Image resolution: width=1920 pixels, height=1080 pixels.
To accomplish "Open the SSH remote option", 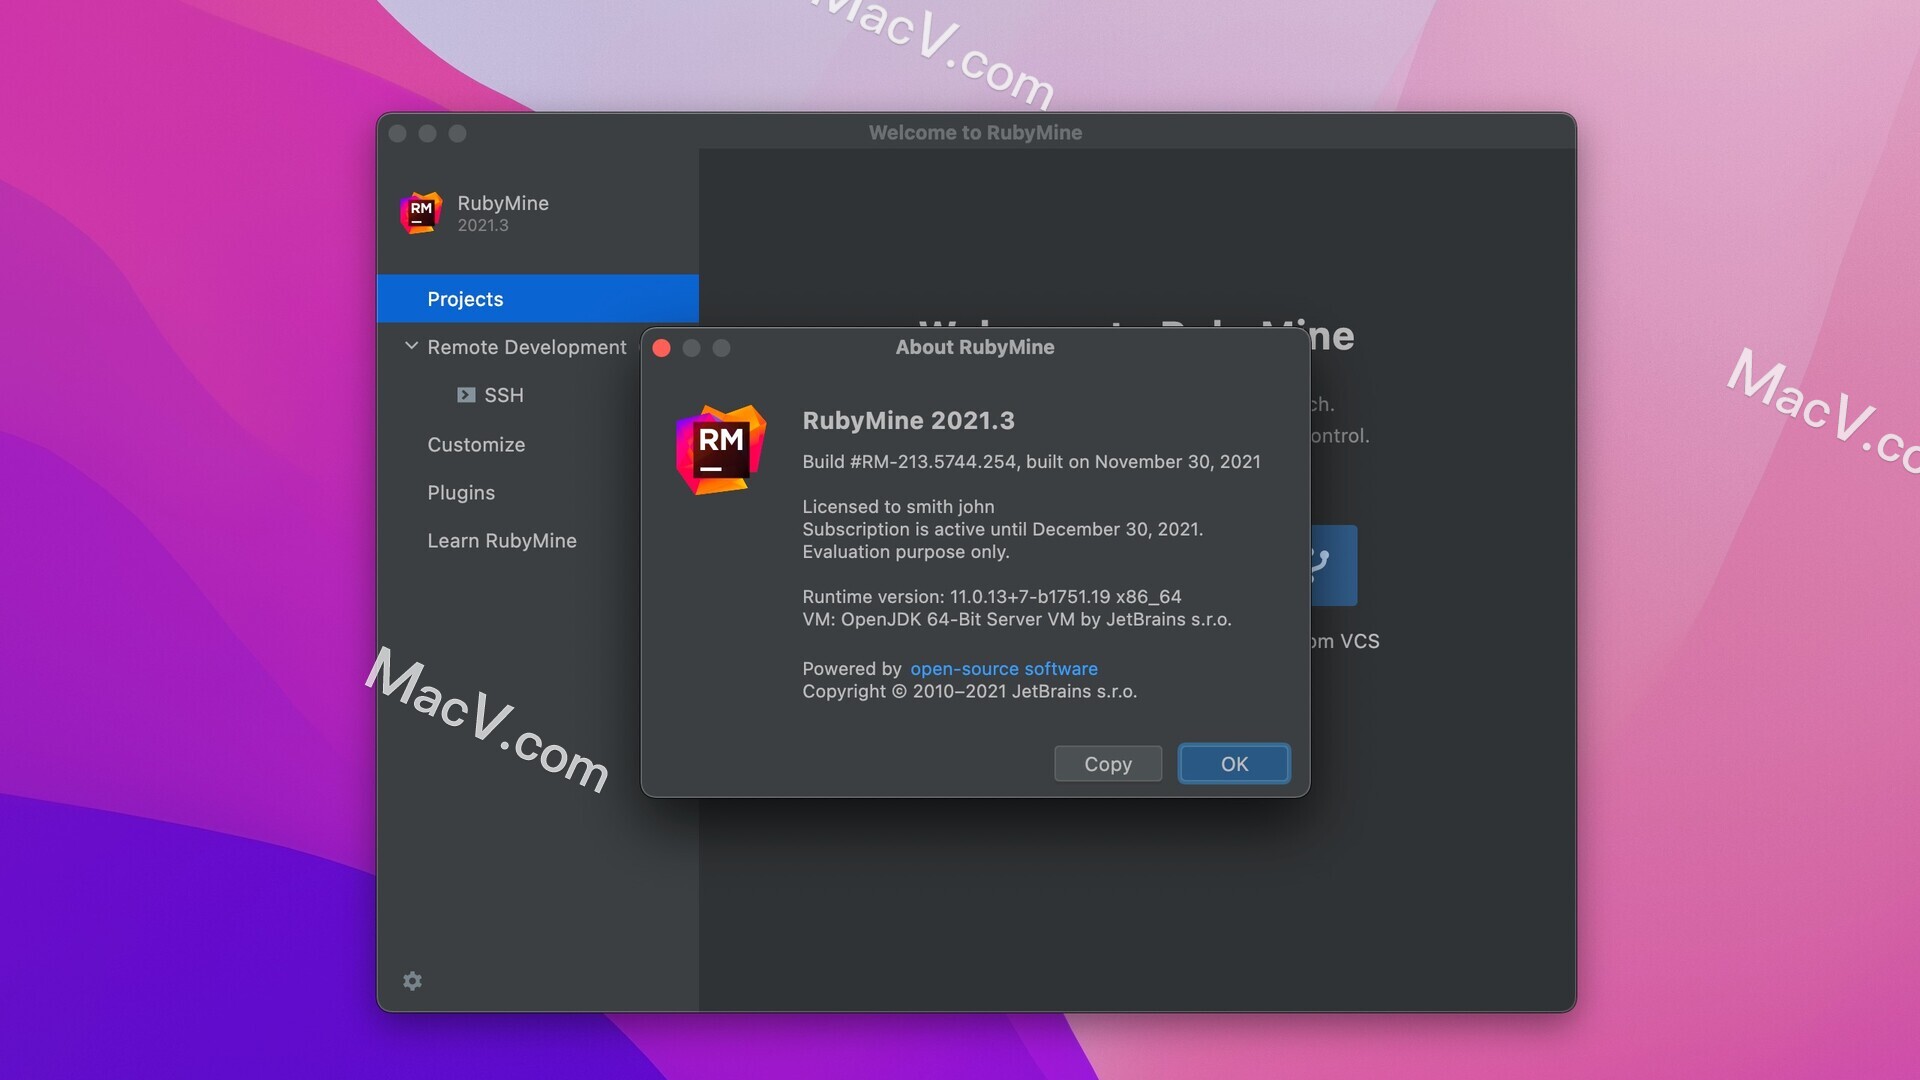I will click(x=504, y=395).
